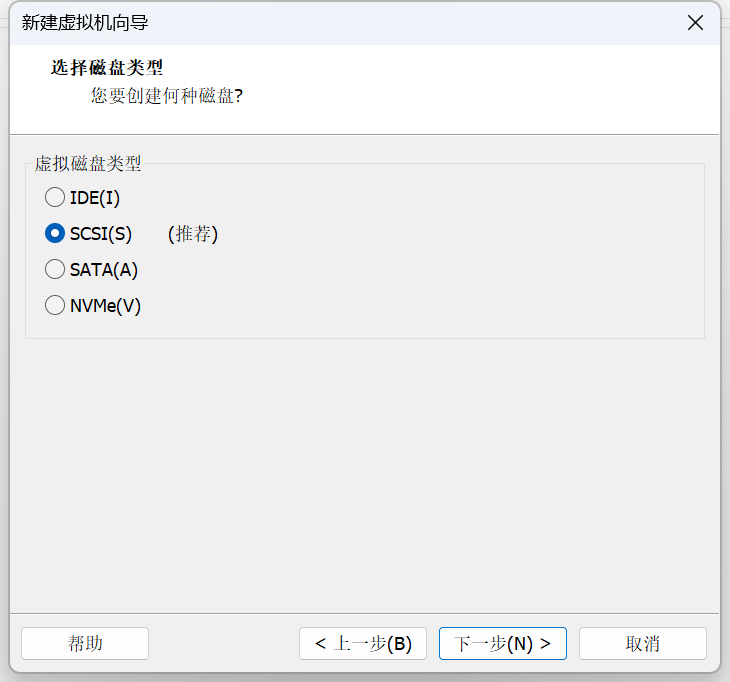Click the 选择磁盘类型 heading text

click(x=107, y=68)
